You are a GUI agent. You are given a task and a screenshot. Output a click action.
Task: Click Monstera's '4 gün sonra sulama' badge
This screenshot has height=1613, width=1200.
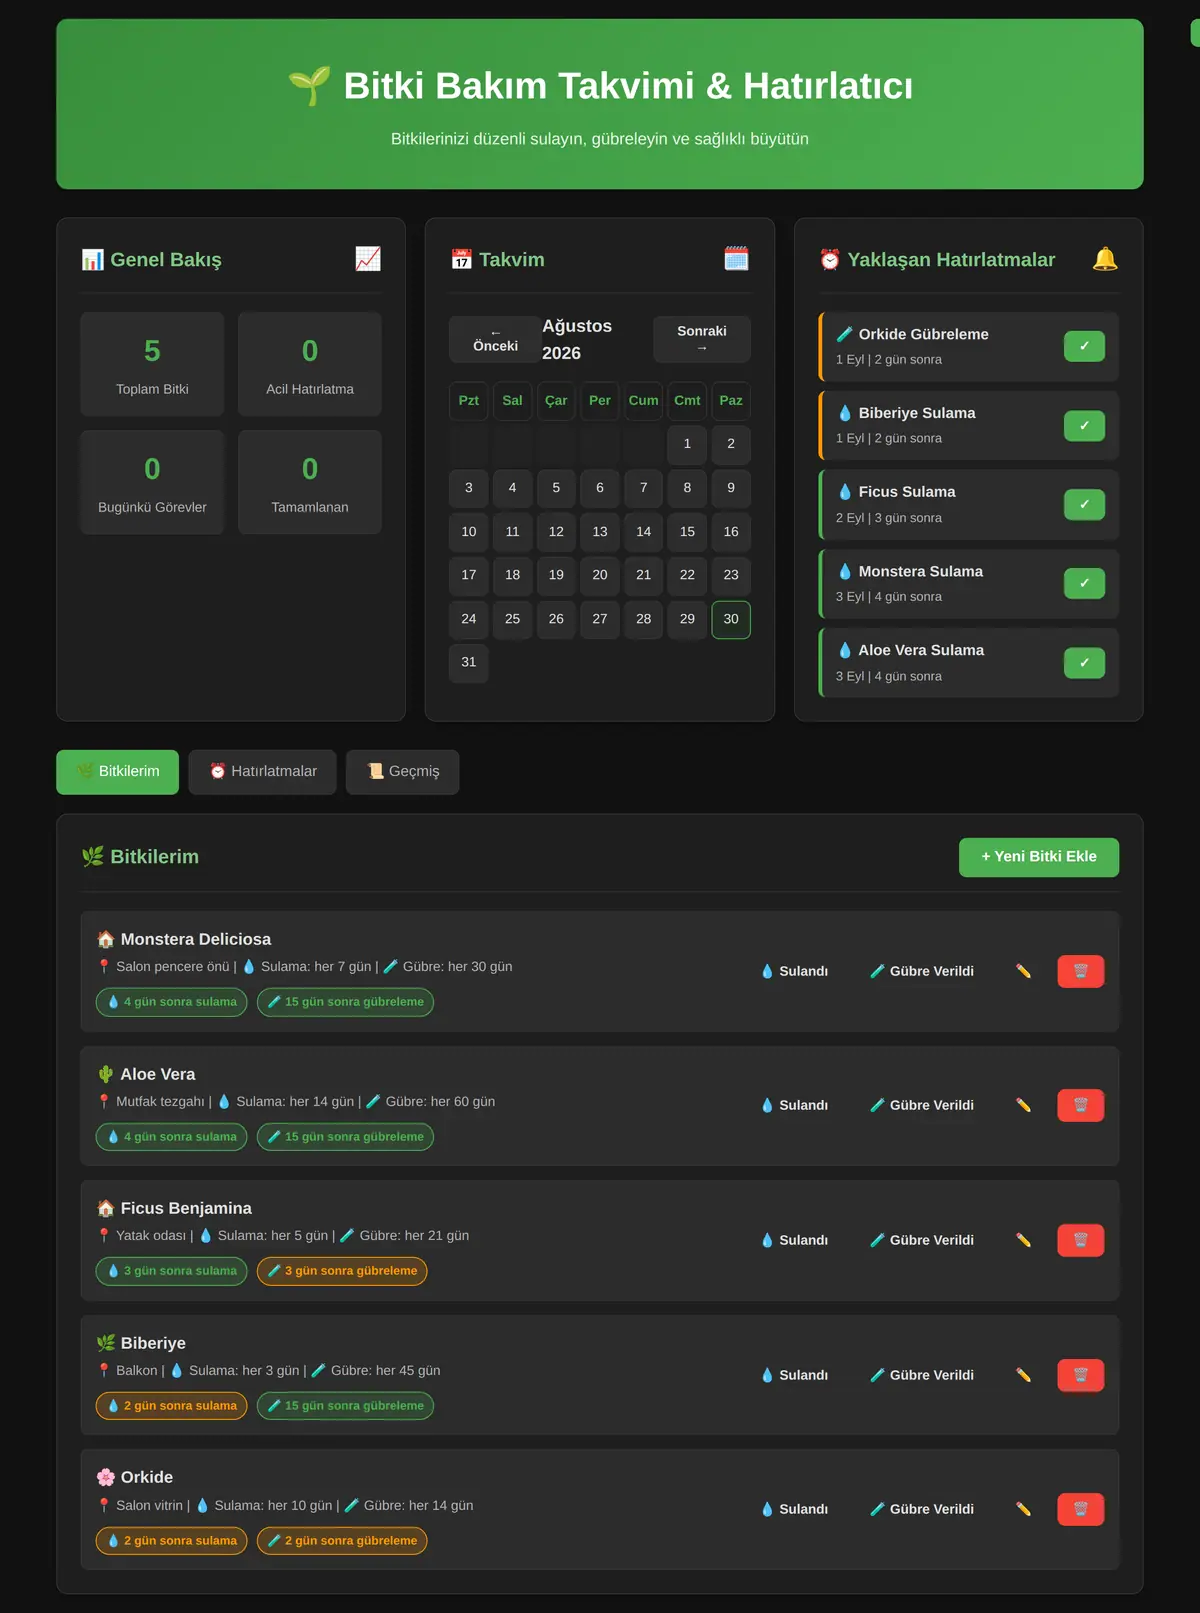pyautogui.click(x=171, y=1002)
